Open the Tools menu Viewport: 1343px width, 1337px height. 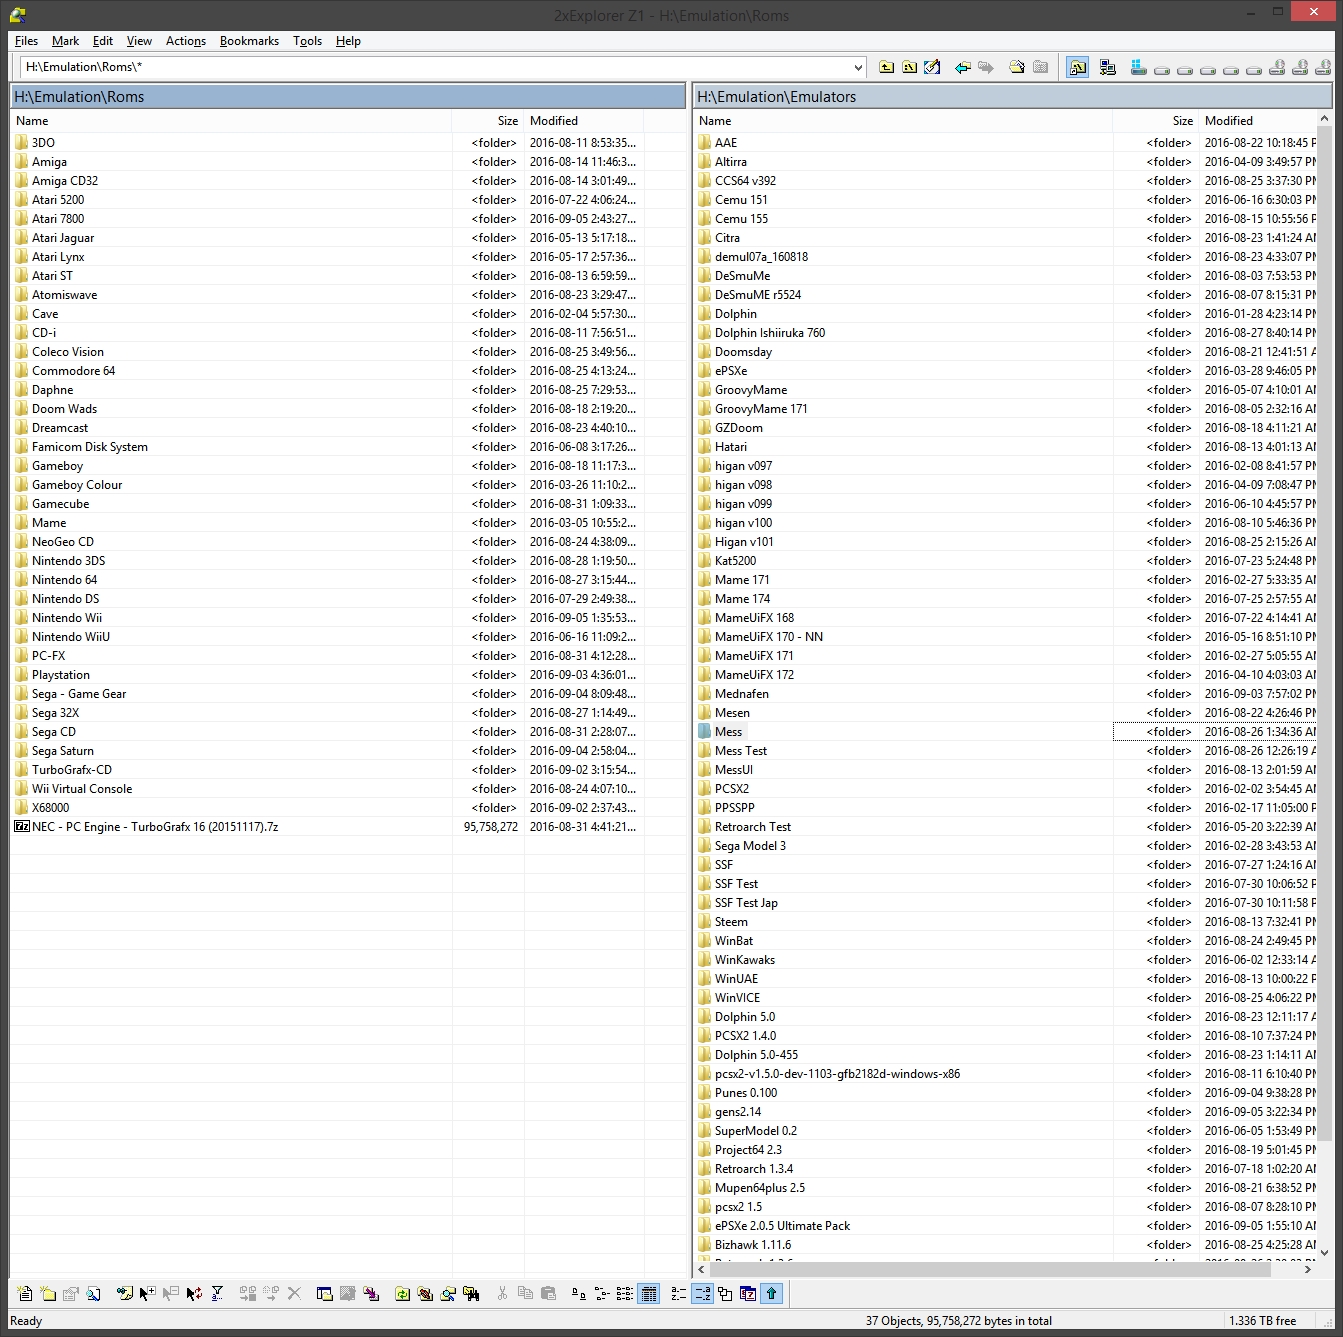pos(307,41)
